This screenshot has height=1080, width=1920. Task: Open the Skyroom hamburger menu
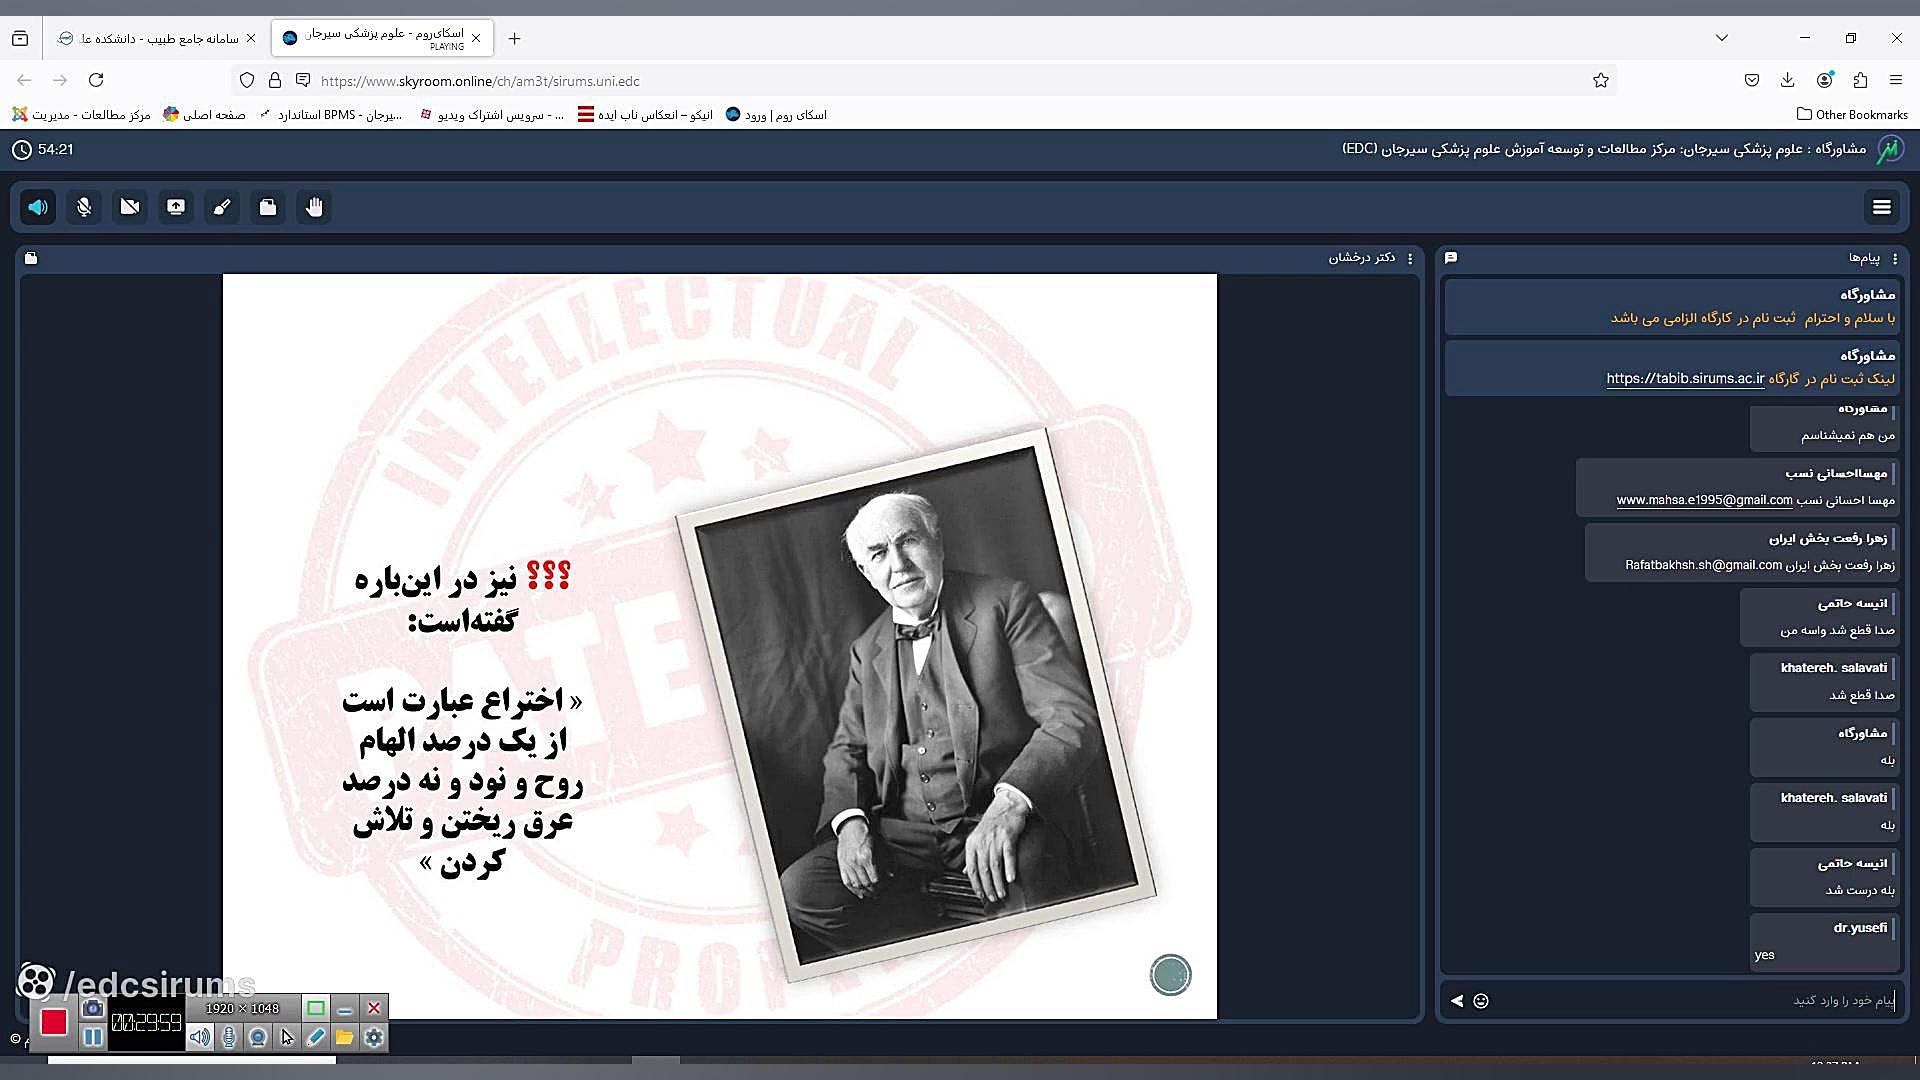1881,207
